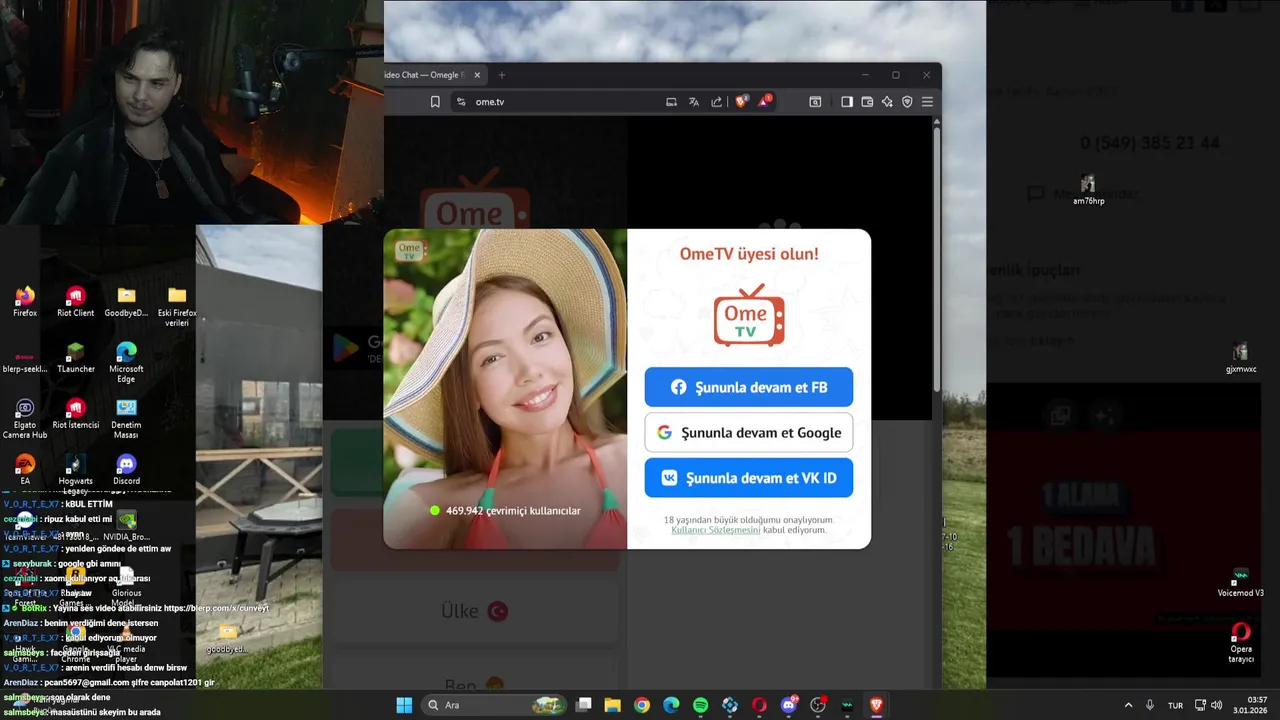
Task: Click the share page icon
Action: click(x=717, y=102)
